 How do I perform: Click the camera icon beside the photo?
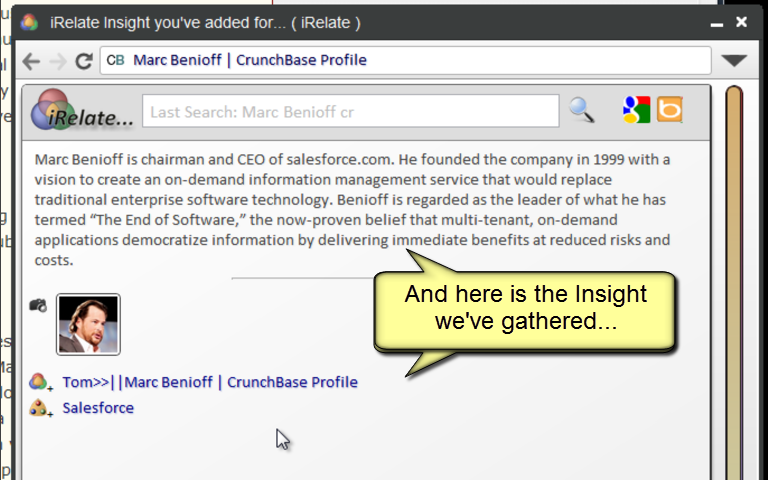[x=38, y=305]
